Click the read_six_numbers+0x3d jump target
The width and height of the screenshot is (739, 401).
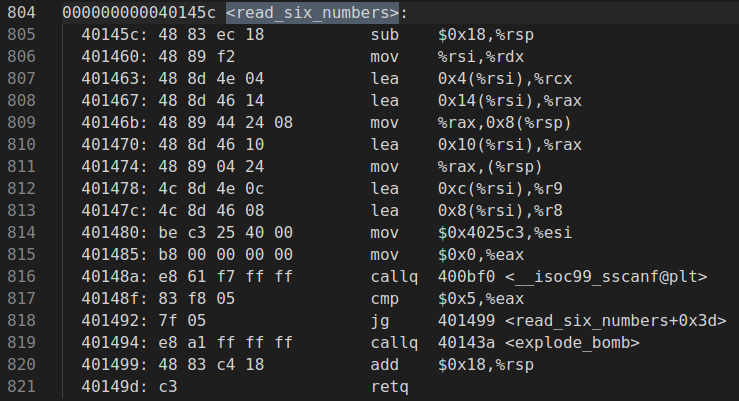(615, 320)
